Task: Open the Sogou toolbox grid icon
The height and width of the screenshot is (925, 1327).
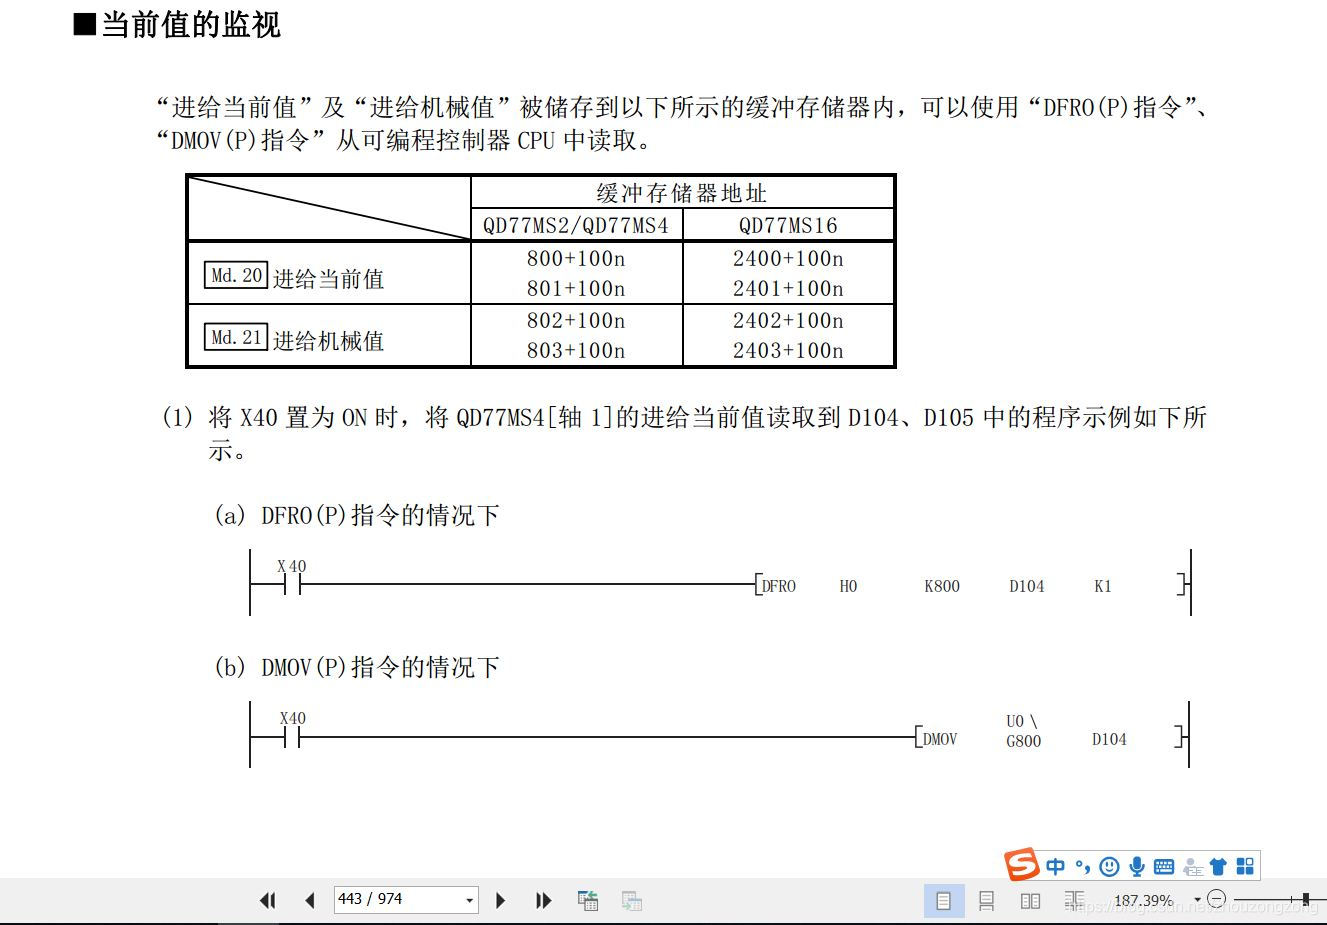Action: 1245,866
